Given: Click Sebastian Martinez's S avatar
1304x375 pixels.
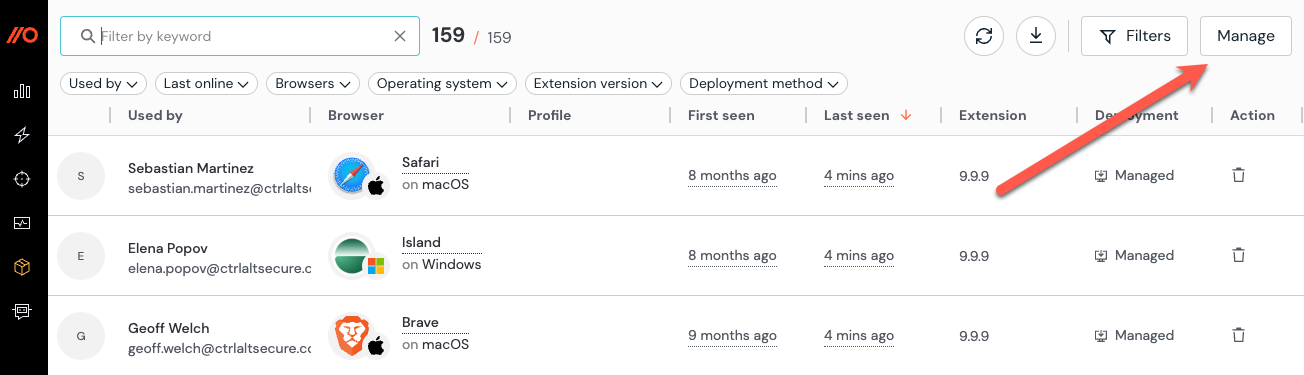Looking at the screenshot, I should click(81, 176).
